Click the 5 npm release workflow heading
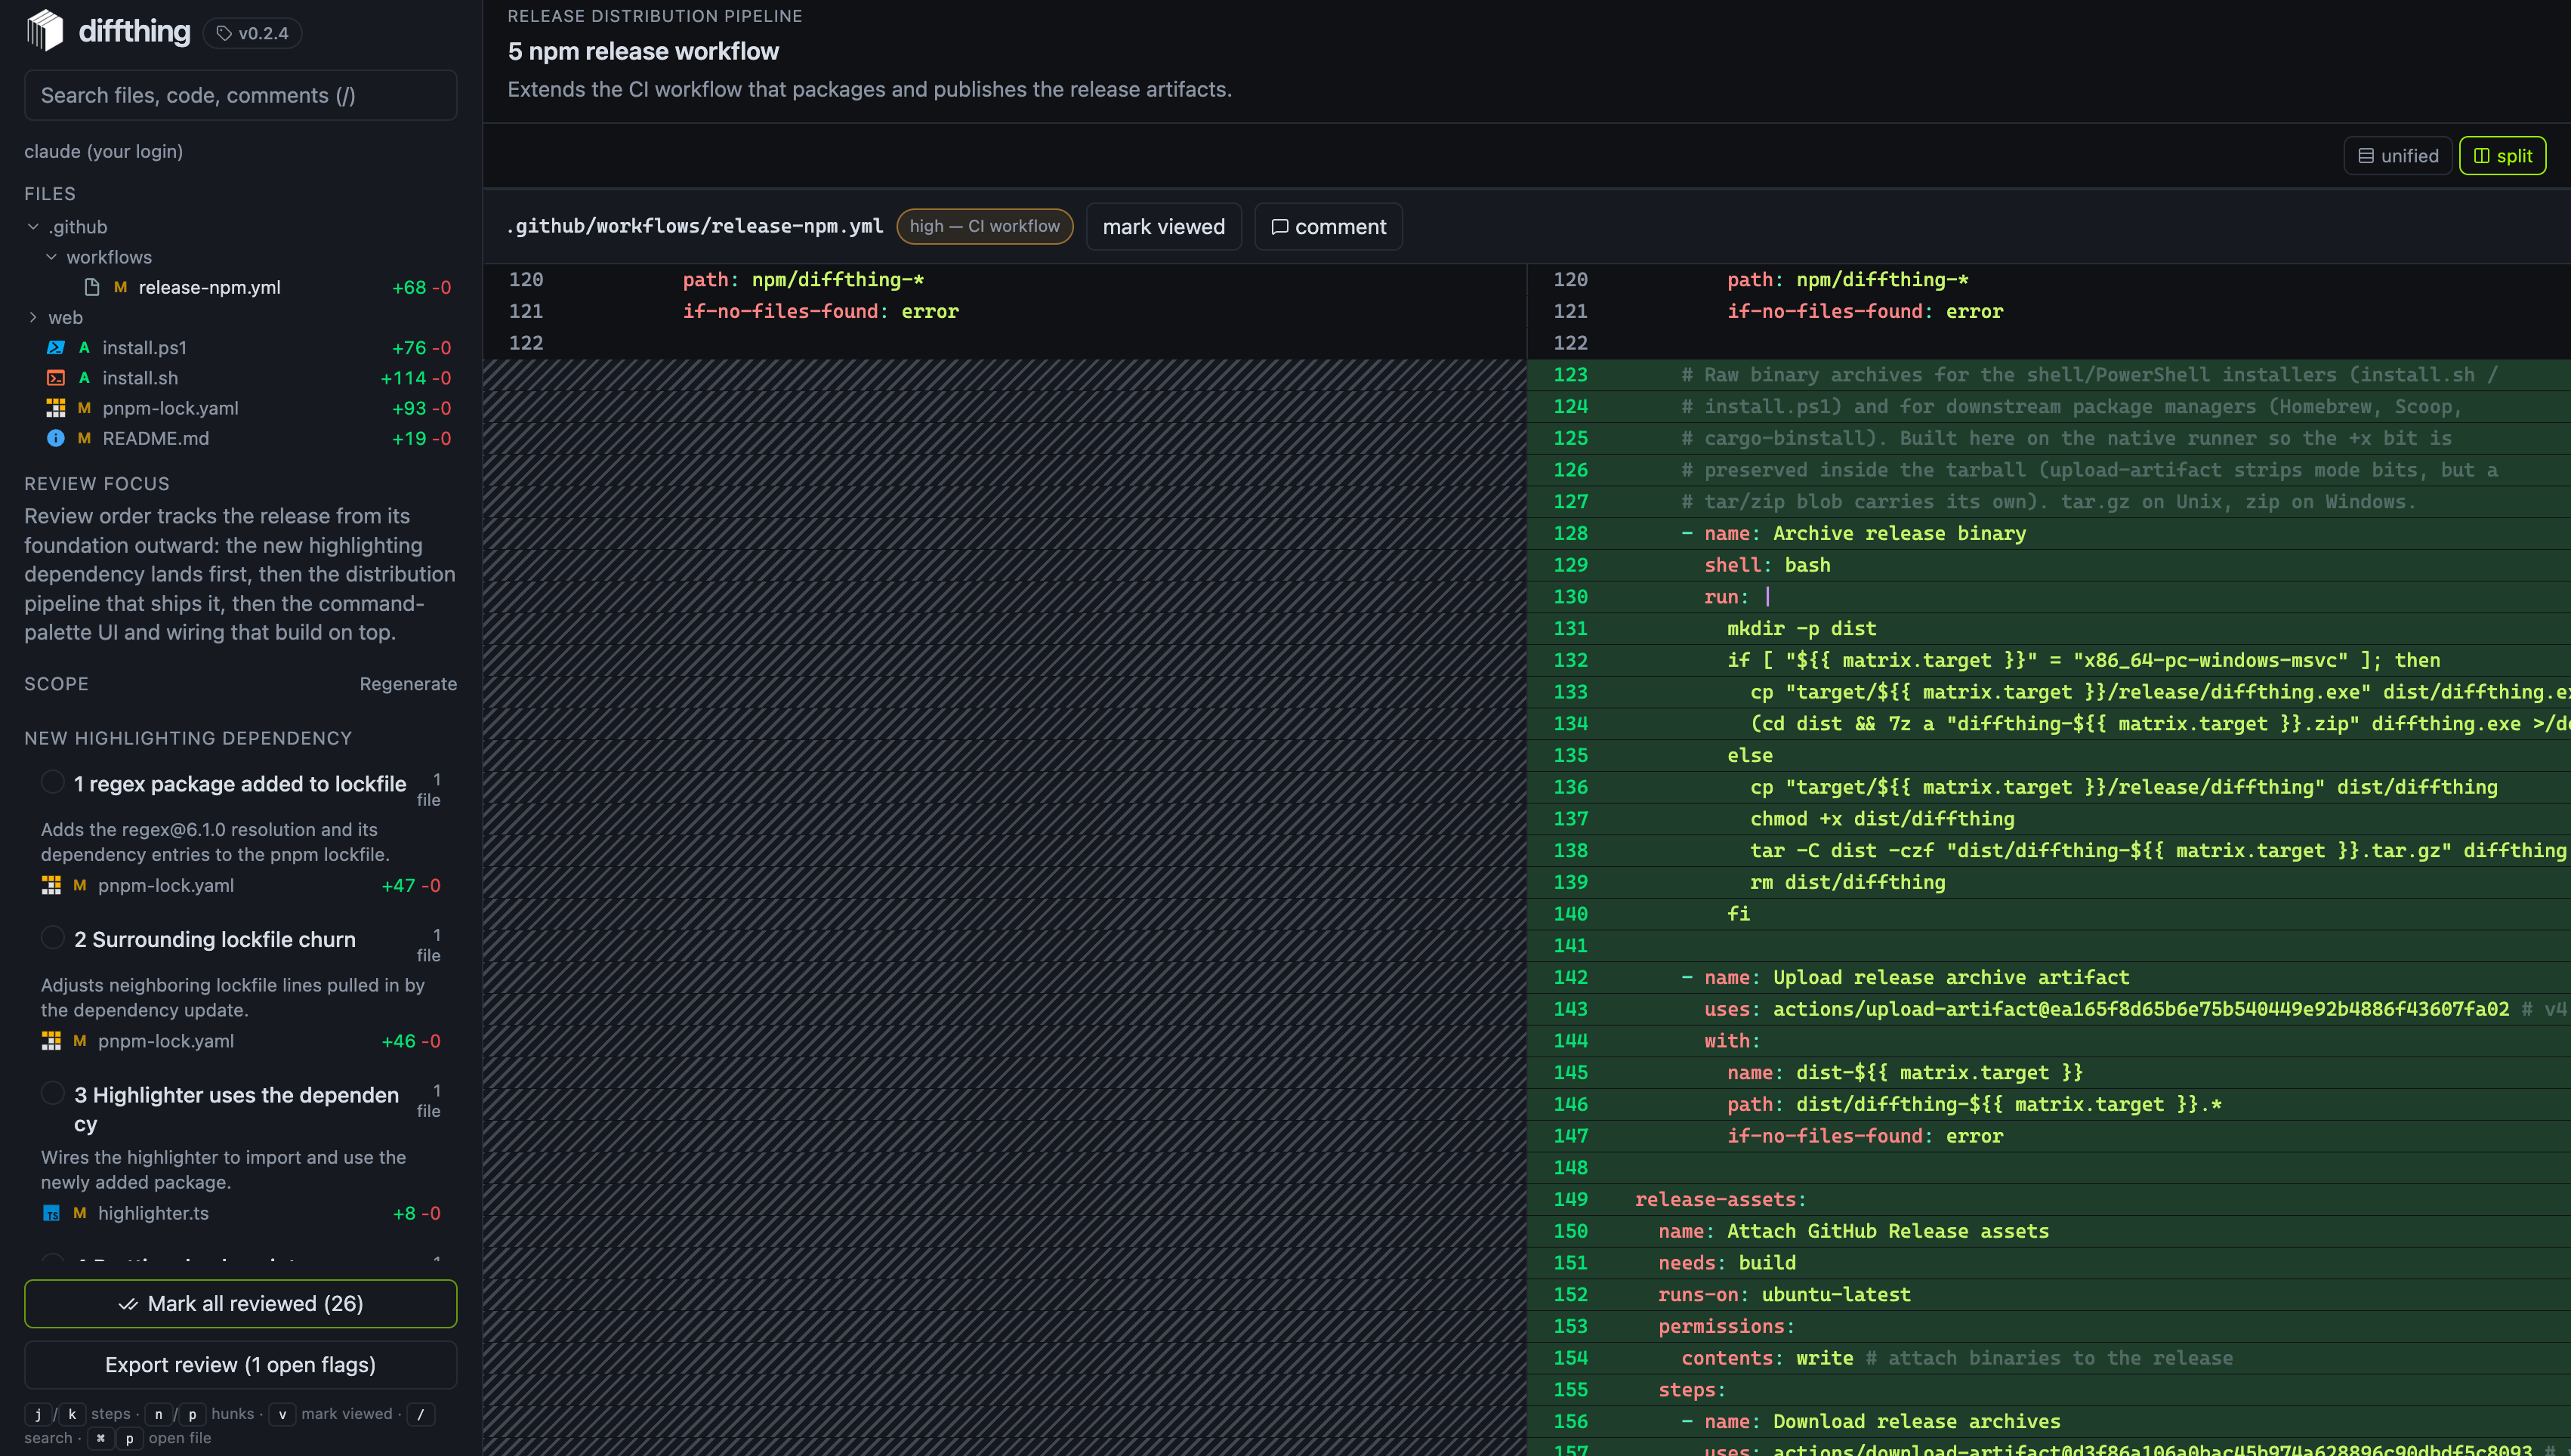Viewport: 2571px width, 1456px height. tap(643, 51)
